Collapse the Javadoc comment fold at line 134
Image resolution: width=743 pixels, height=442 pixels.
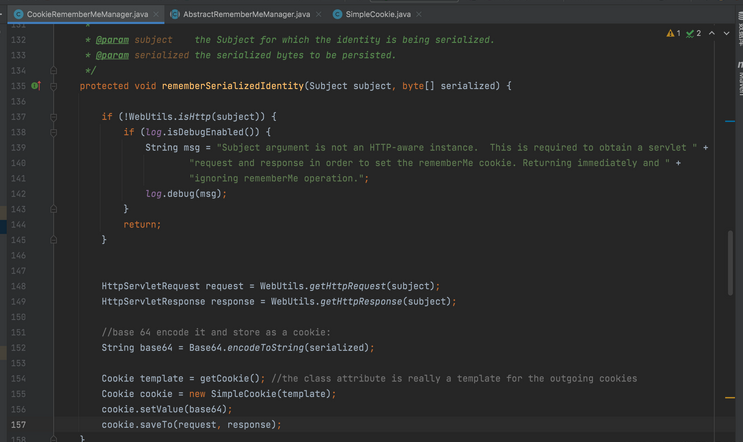pyautogui.click(x=54, y=71)
